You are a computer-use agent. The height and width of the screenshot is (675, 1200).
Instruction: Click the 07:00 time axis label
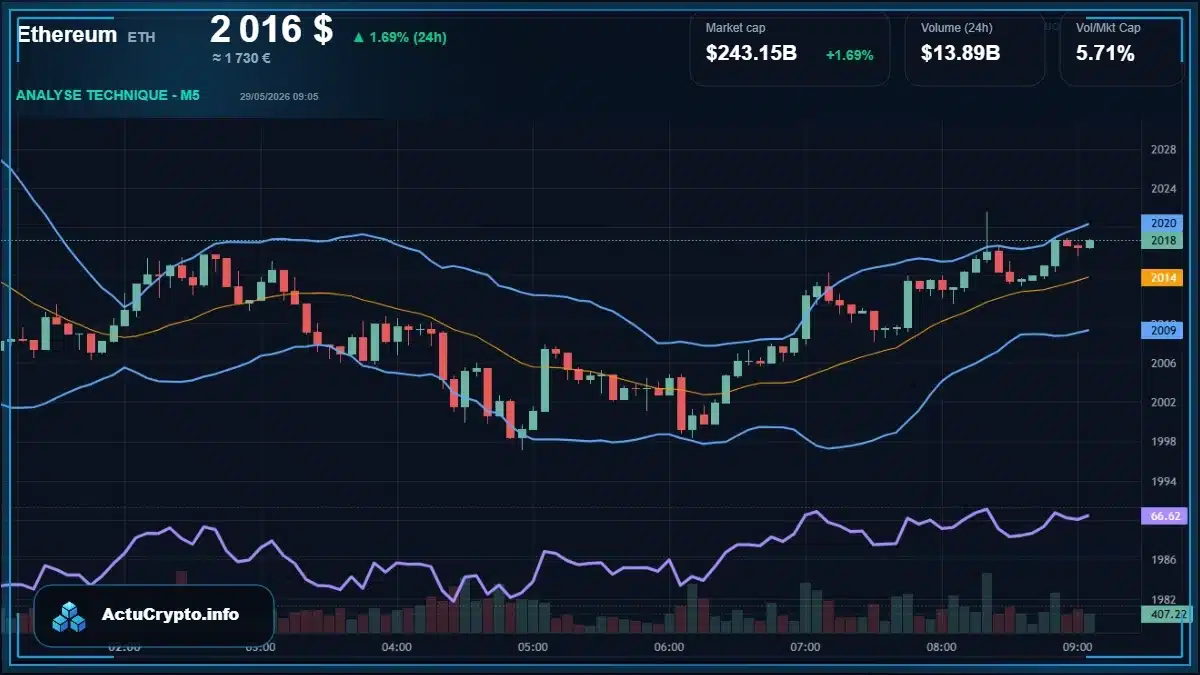(x=805, y=647)
